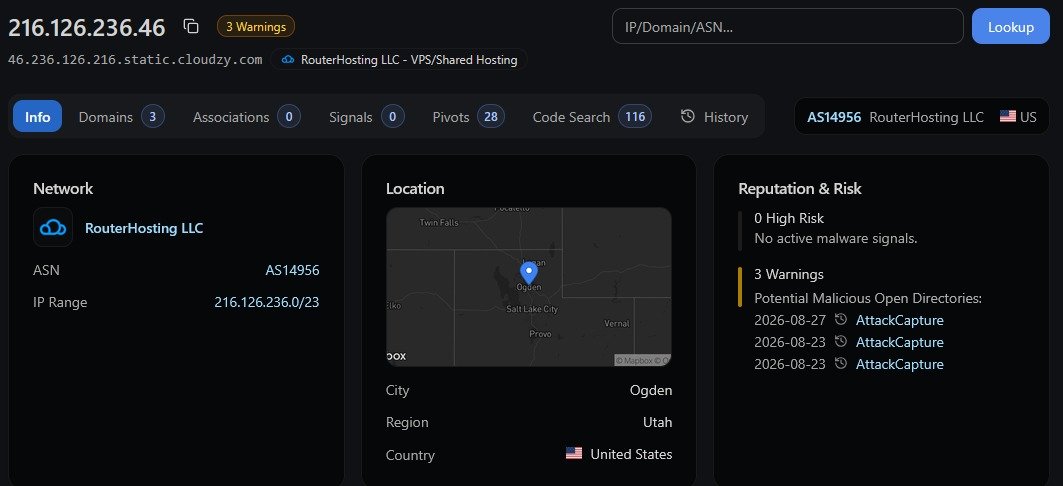The width and height of the screenshot is (1063, 486).
Task: Click the 3 Warnings badge near the IP
Action: (x=256, y=26)
